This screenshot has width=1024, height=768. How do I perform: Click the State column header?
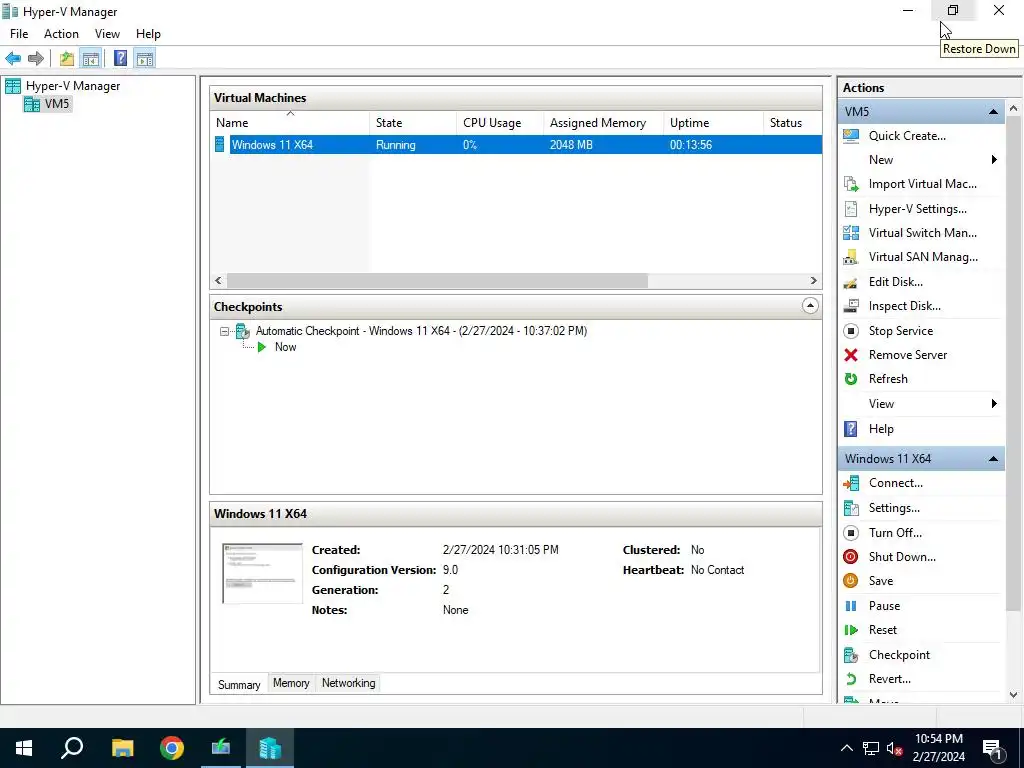click(x=413, y=123)
